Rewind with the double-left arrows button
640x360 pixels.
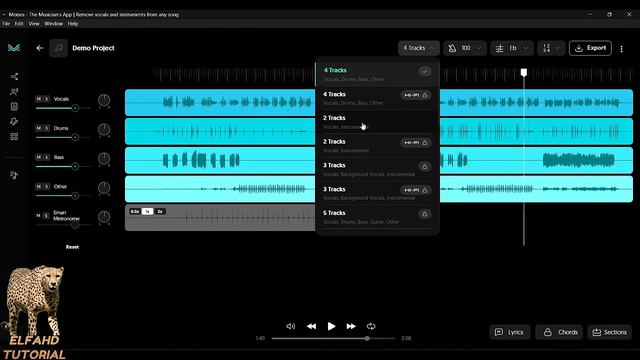(311, 326)
